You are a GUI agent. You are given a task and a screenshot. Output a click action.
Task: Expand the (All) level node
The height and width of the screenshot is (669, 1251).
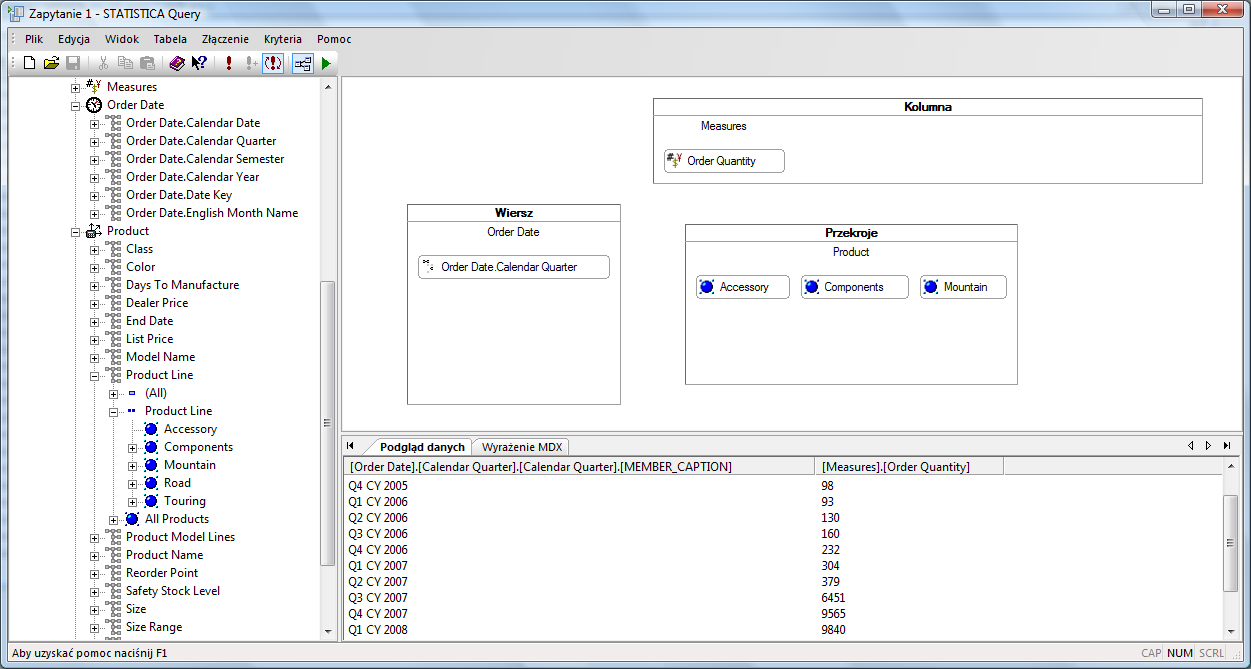coord(114,393)
